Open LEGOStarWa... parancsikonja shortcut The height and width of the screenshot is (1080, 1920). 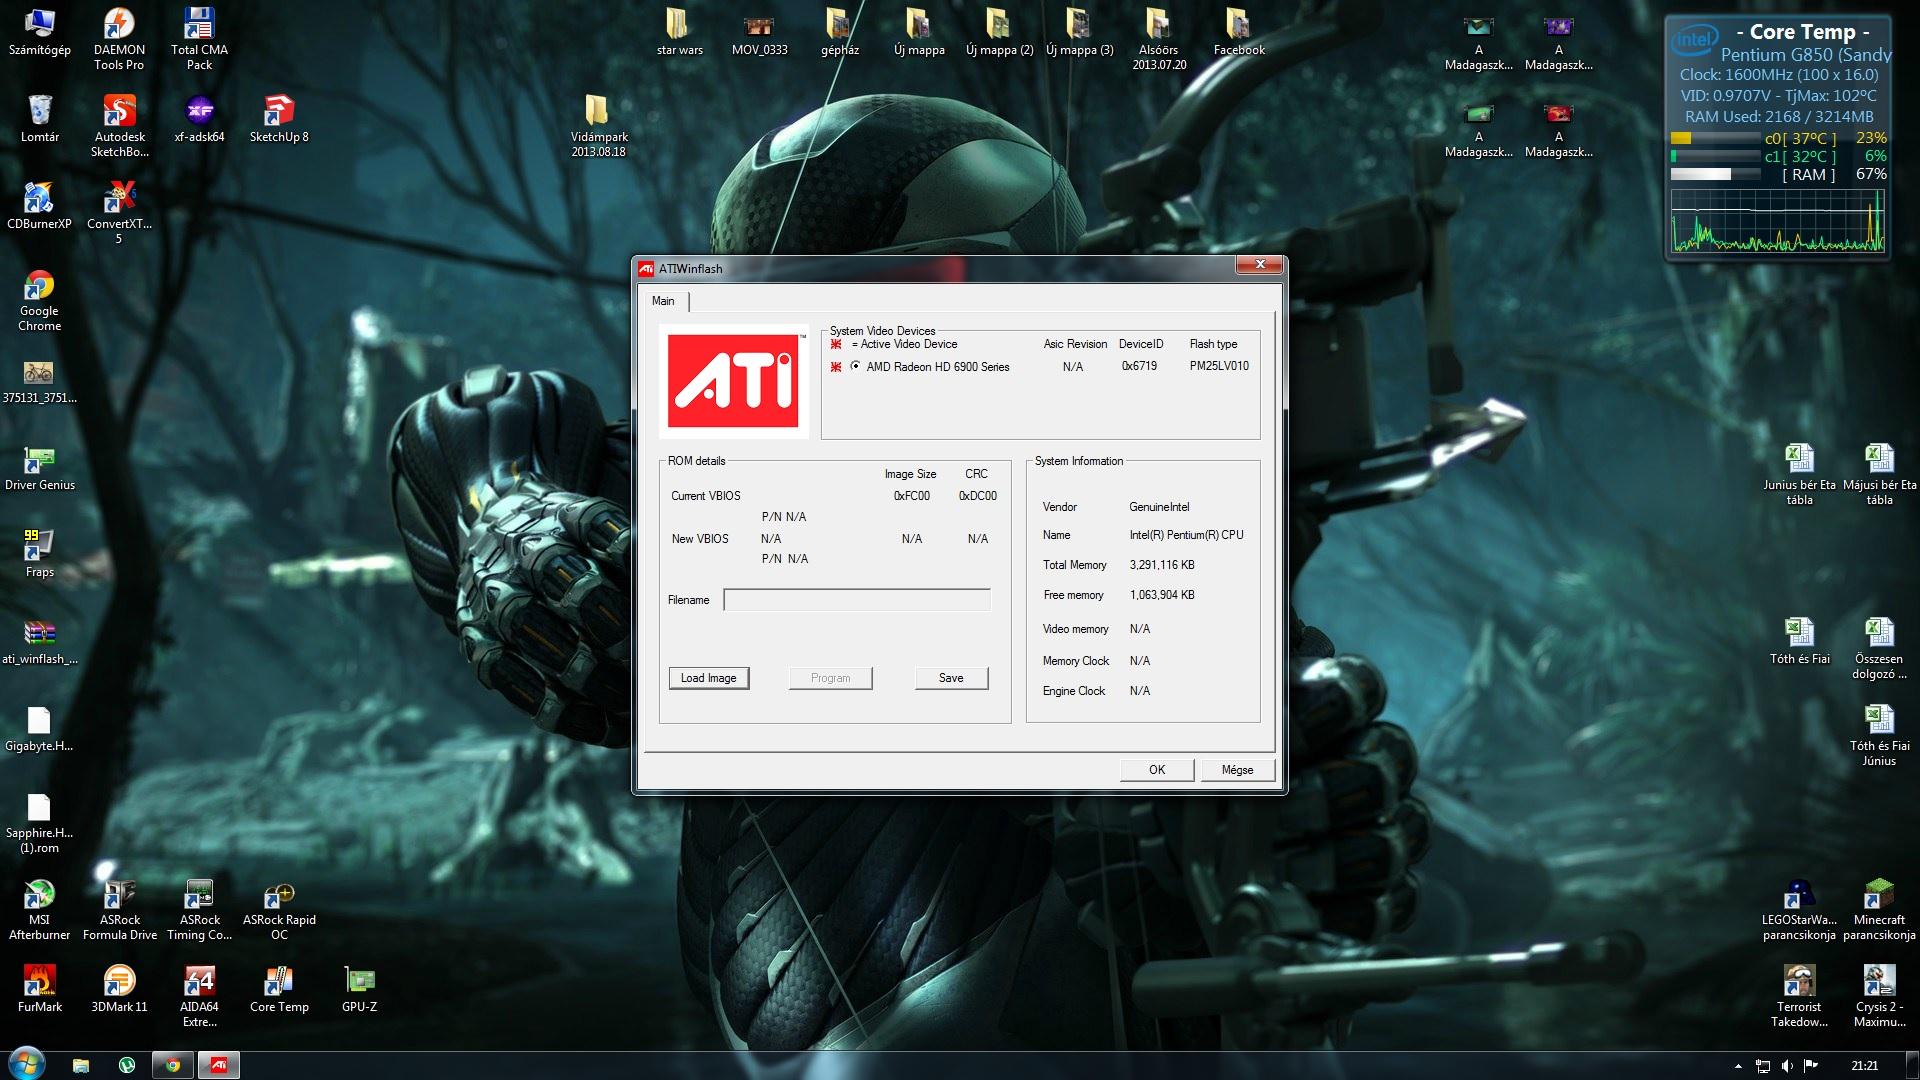tap(1799, 909)
